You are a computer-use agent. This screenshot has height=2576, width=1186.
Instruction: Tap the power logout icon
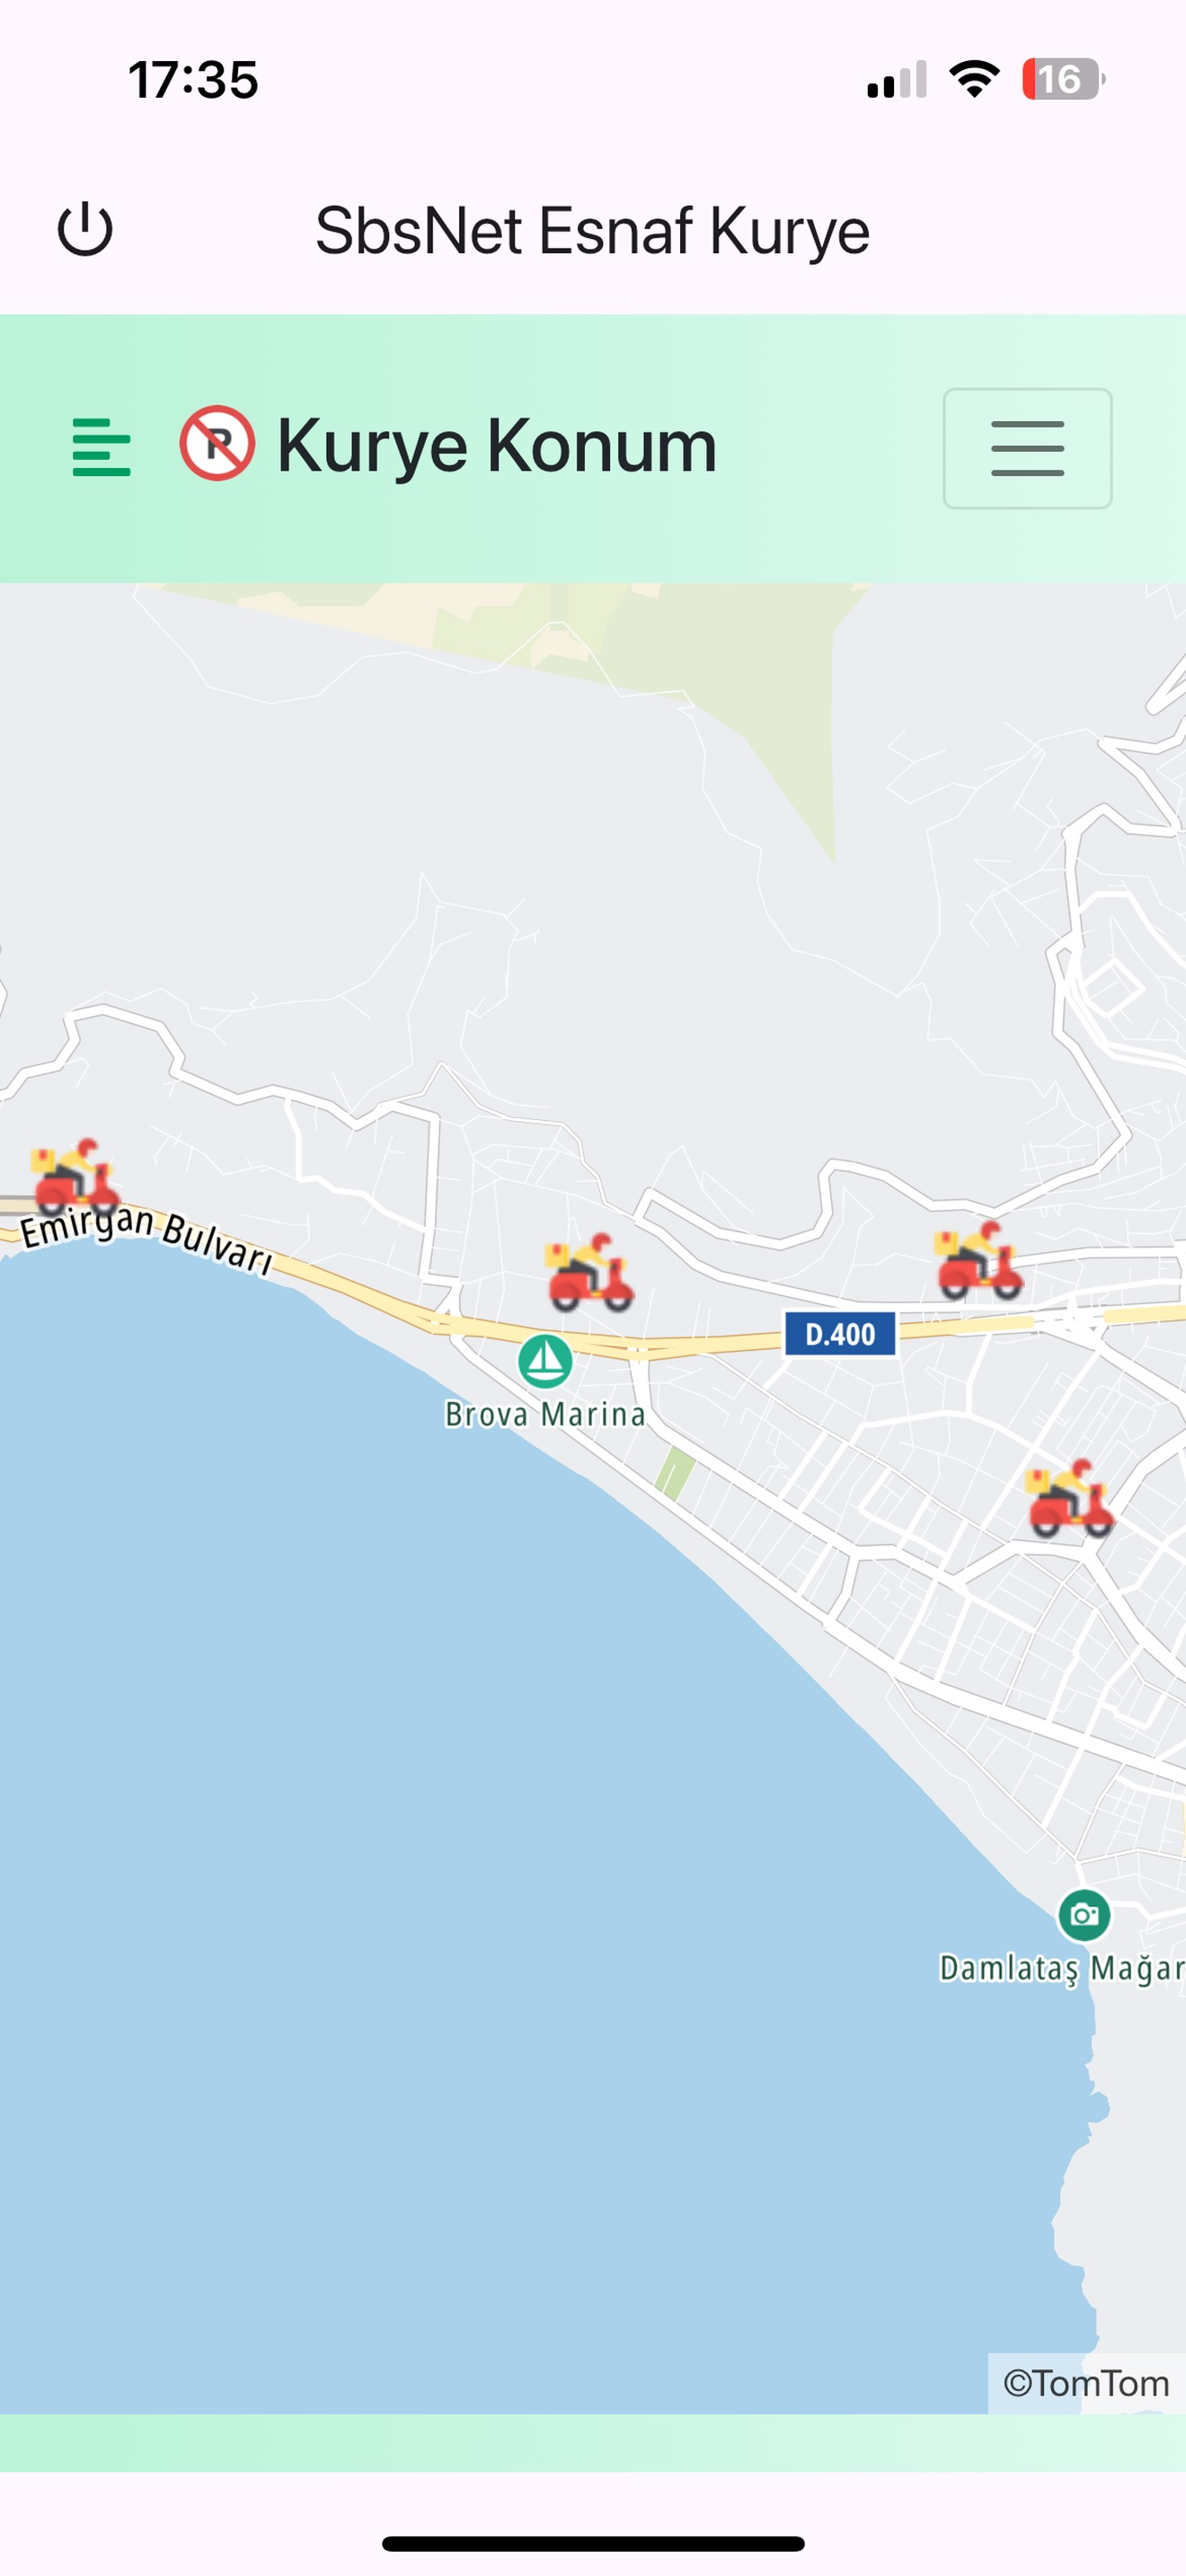(85, 229)
